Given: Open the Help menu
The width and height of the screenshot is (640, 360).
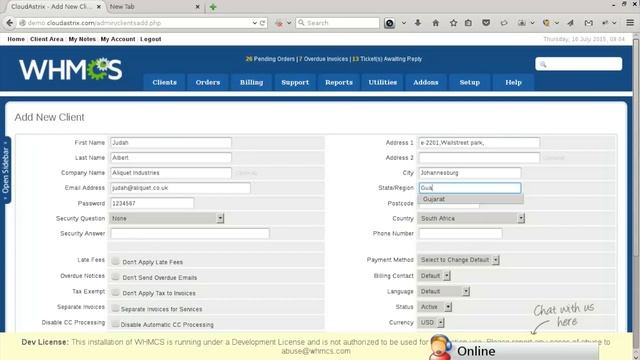Looking at the screenshot, I should click(513, 82).
